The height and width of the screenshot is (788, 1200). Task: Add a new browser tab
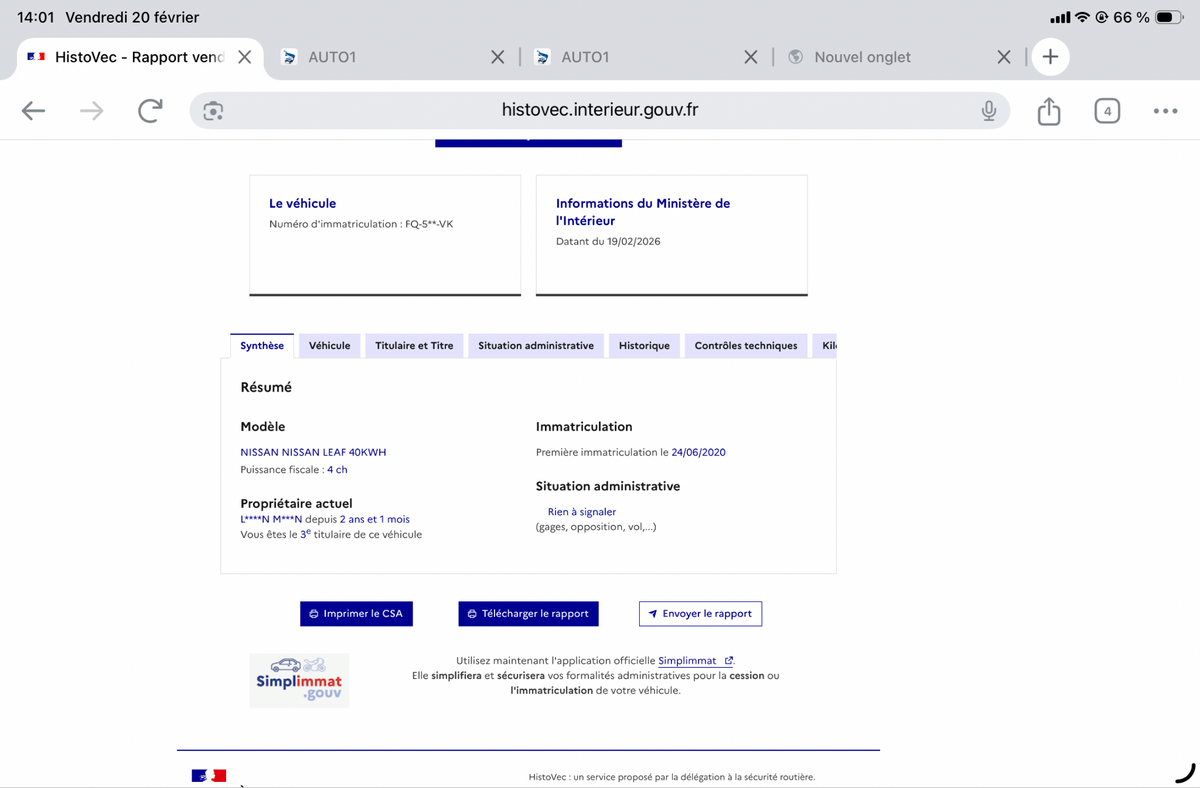click(1050, 57)
